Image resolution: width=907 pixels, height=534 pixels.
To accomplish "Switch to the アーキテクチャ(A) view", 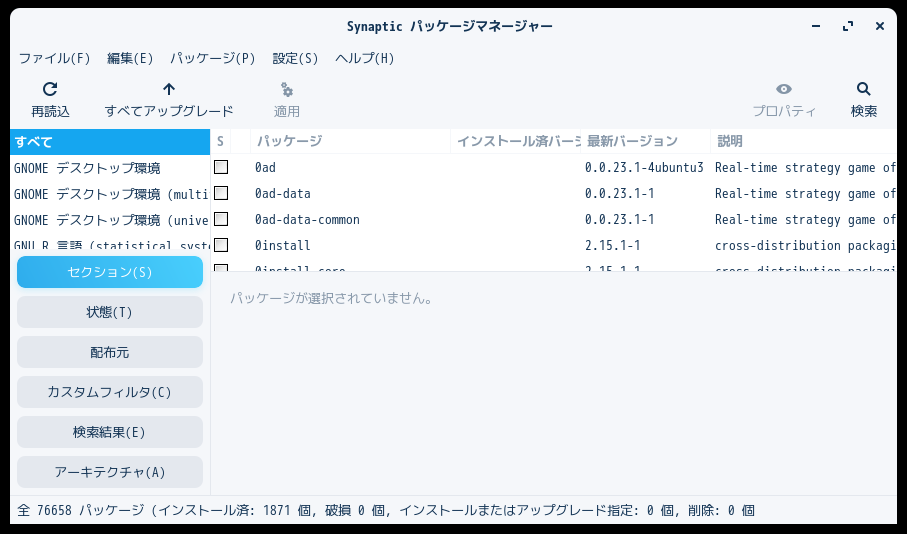I will 110,472.
